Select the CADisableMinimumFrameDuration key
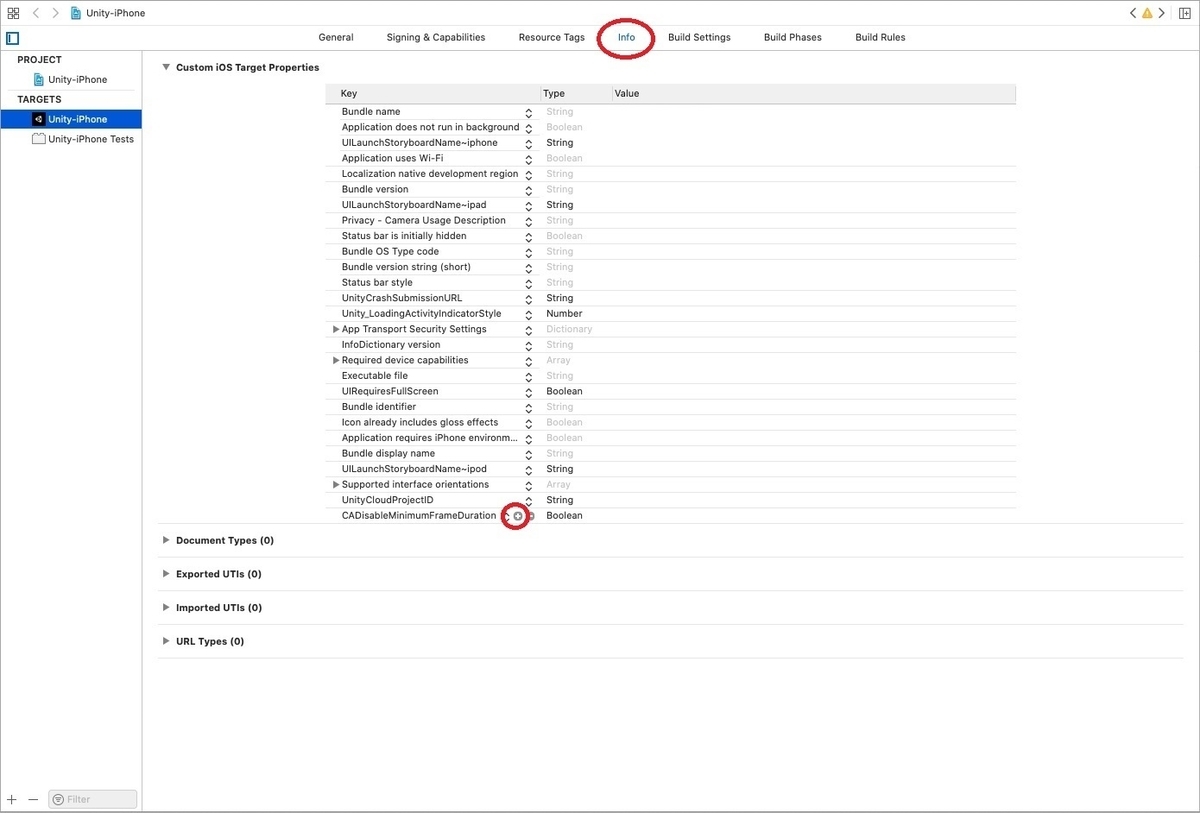This screenshot has width=1200, height=813. [419, 515]
